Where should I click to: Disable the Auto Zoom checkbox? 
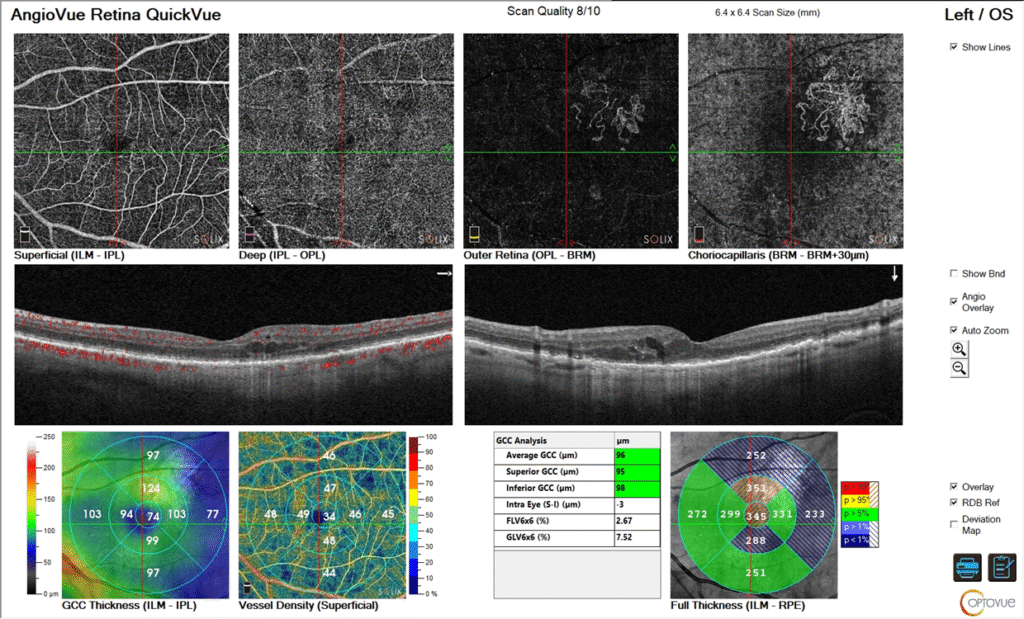coord(953,330)
